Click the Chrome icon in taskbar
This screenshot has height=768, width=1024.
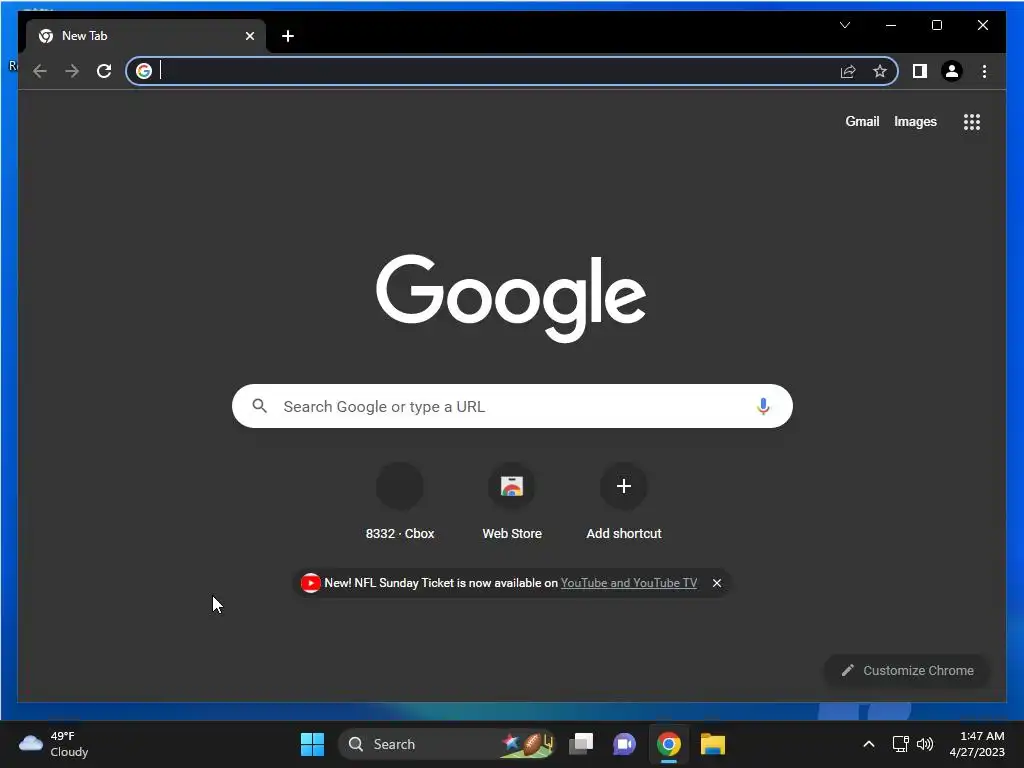[x=669, y=744]
